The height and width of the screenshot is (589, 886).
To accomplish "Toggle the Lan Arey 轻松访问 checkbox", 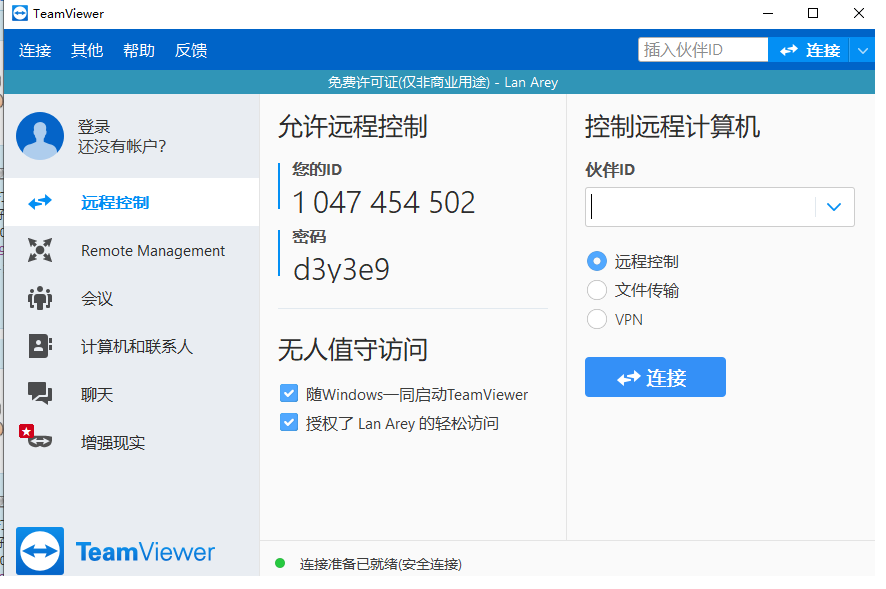I will 289,422.
